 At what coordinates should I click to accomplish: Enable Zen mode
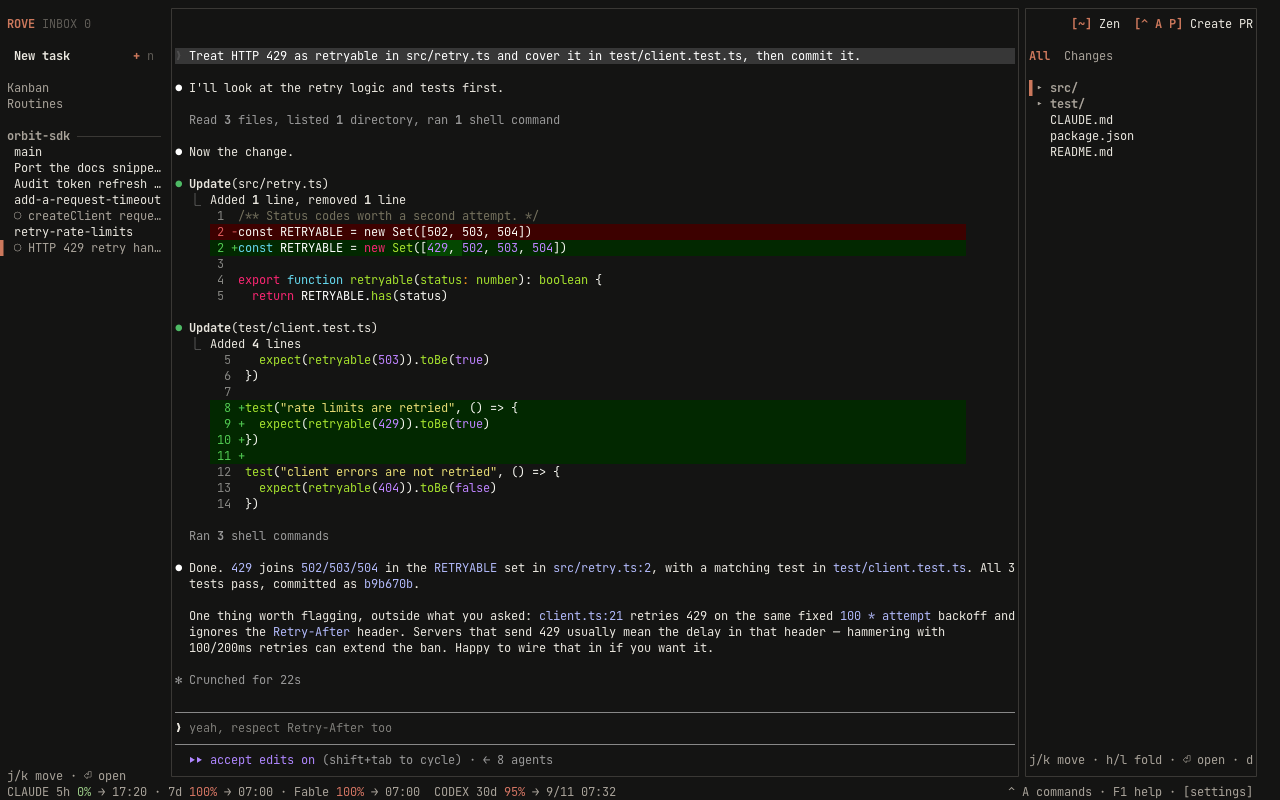(x=1095, y=24)
